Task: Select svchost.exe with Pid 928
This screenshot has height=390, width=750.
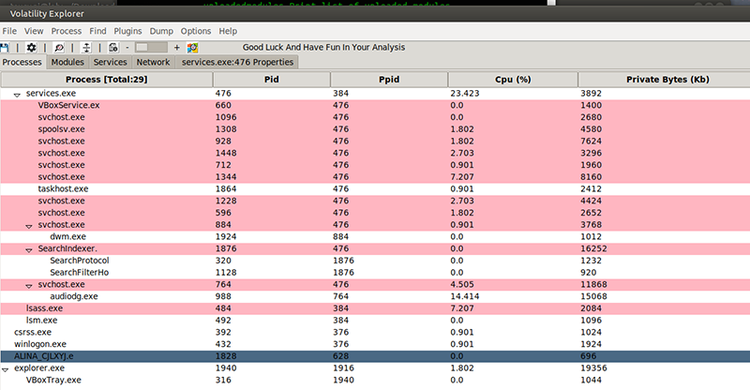Action: click(375, 141)
